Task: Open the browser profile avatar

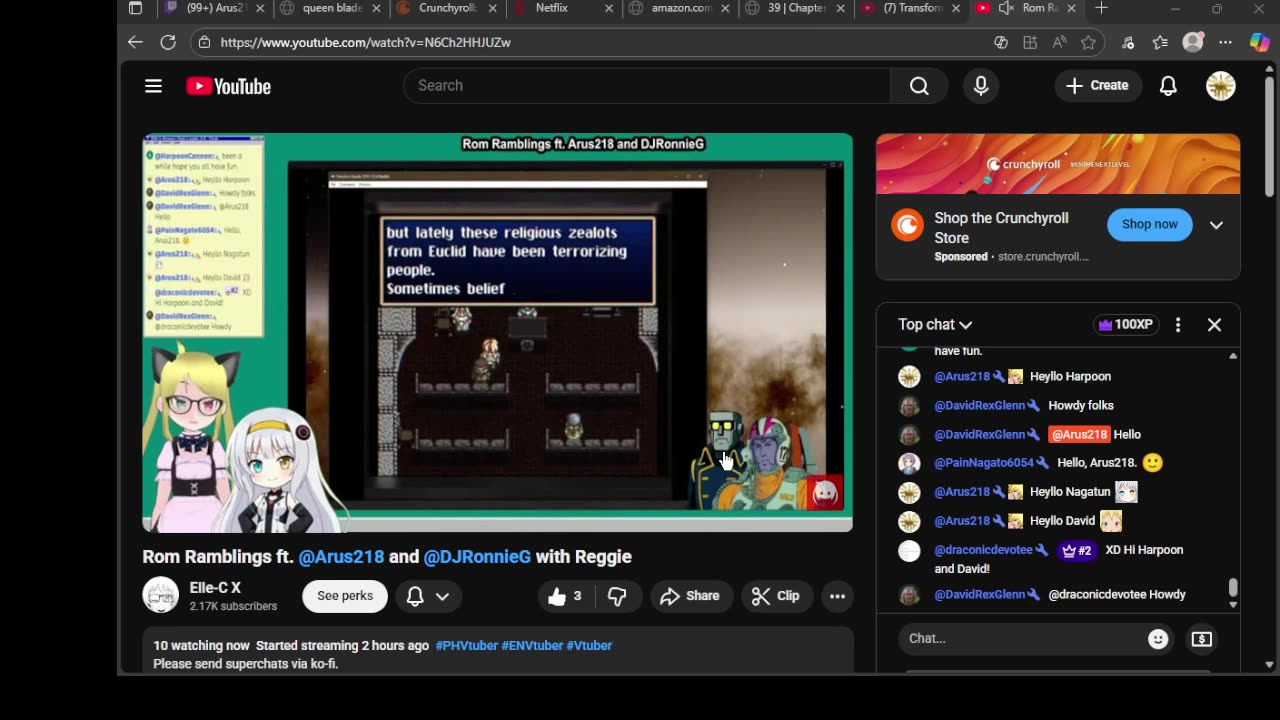Action: 1193,42
